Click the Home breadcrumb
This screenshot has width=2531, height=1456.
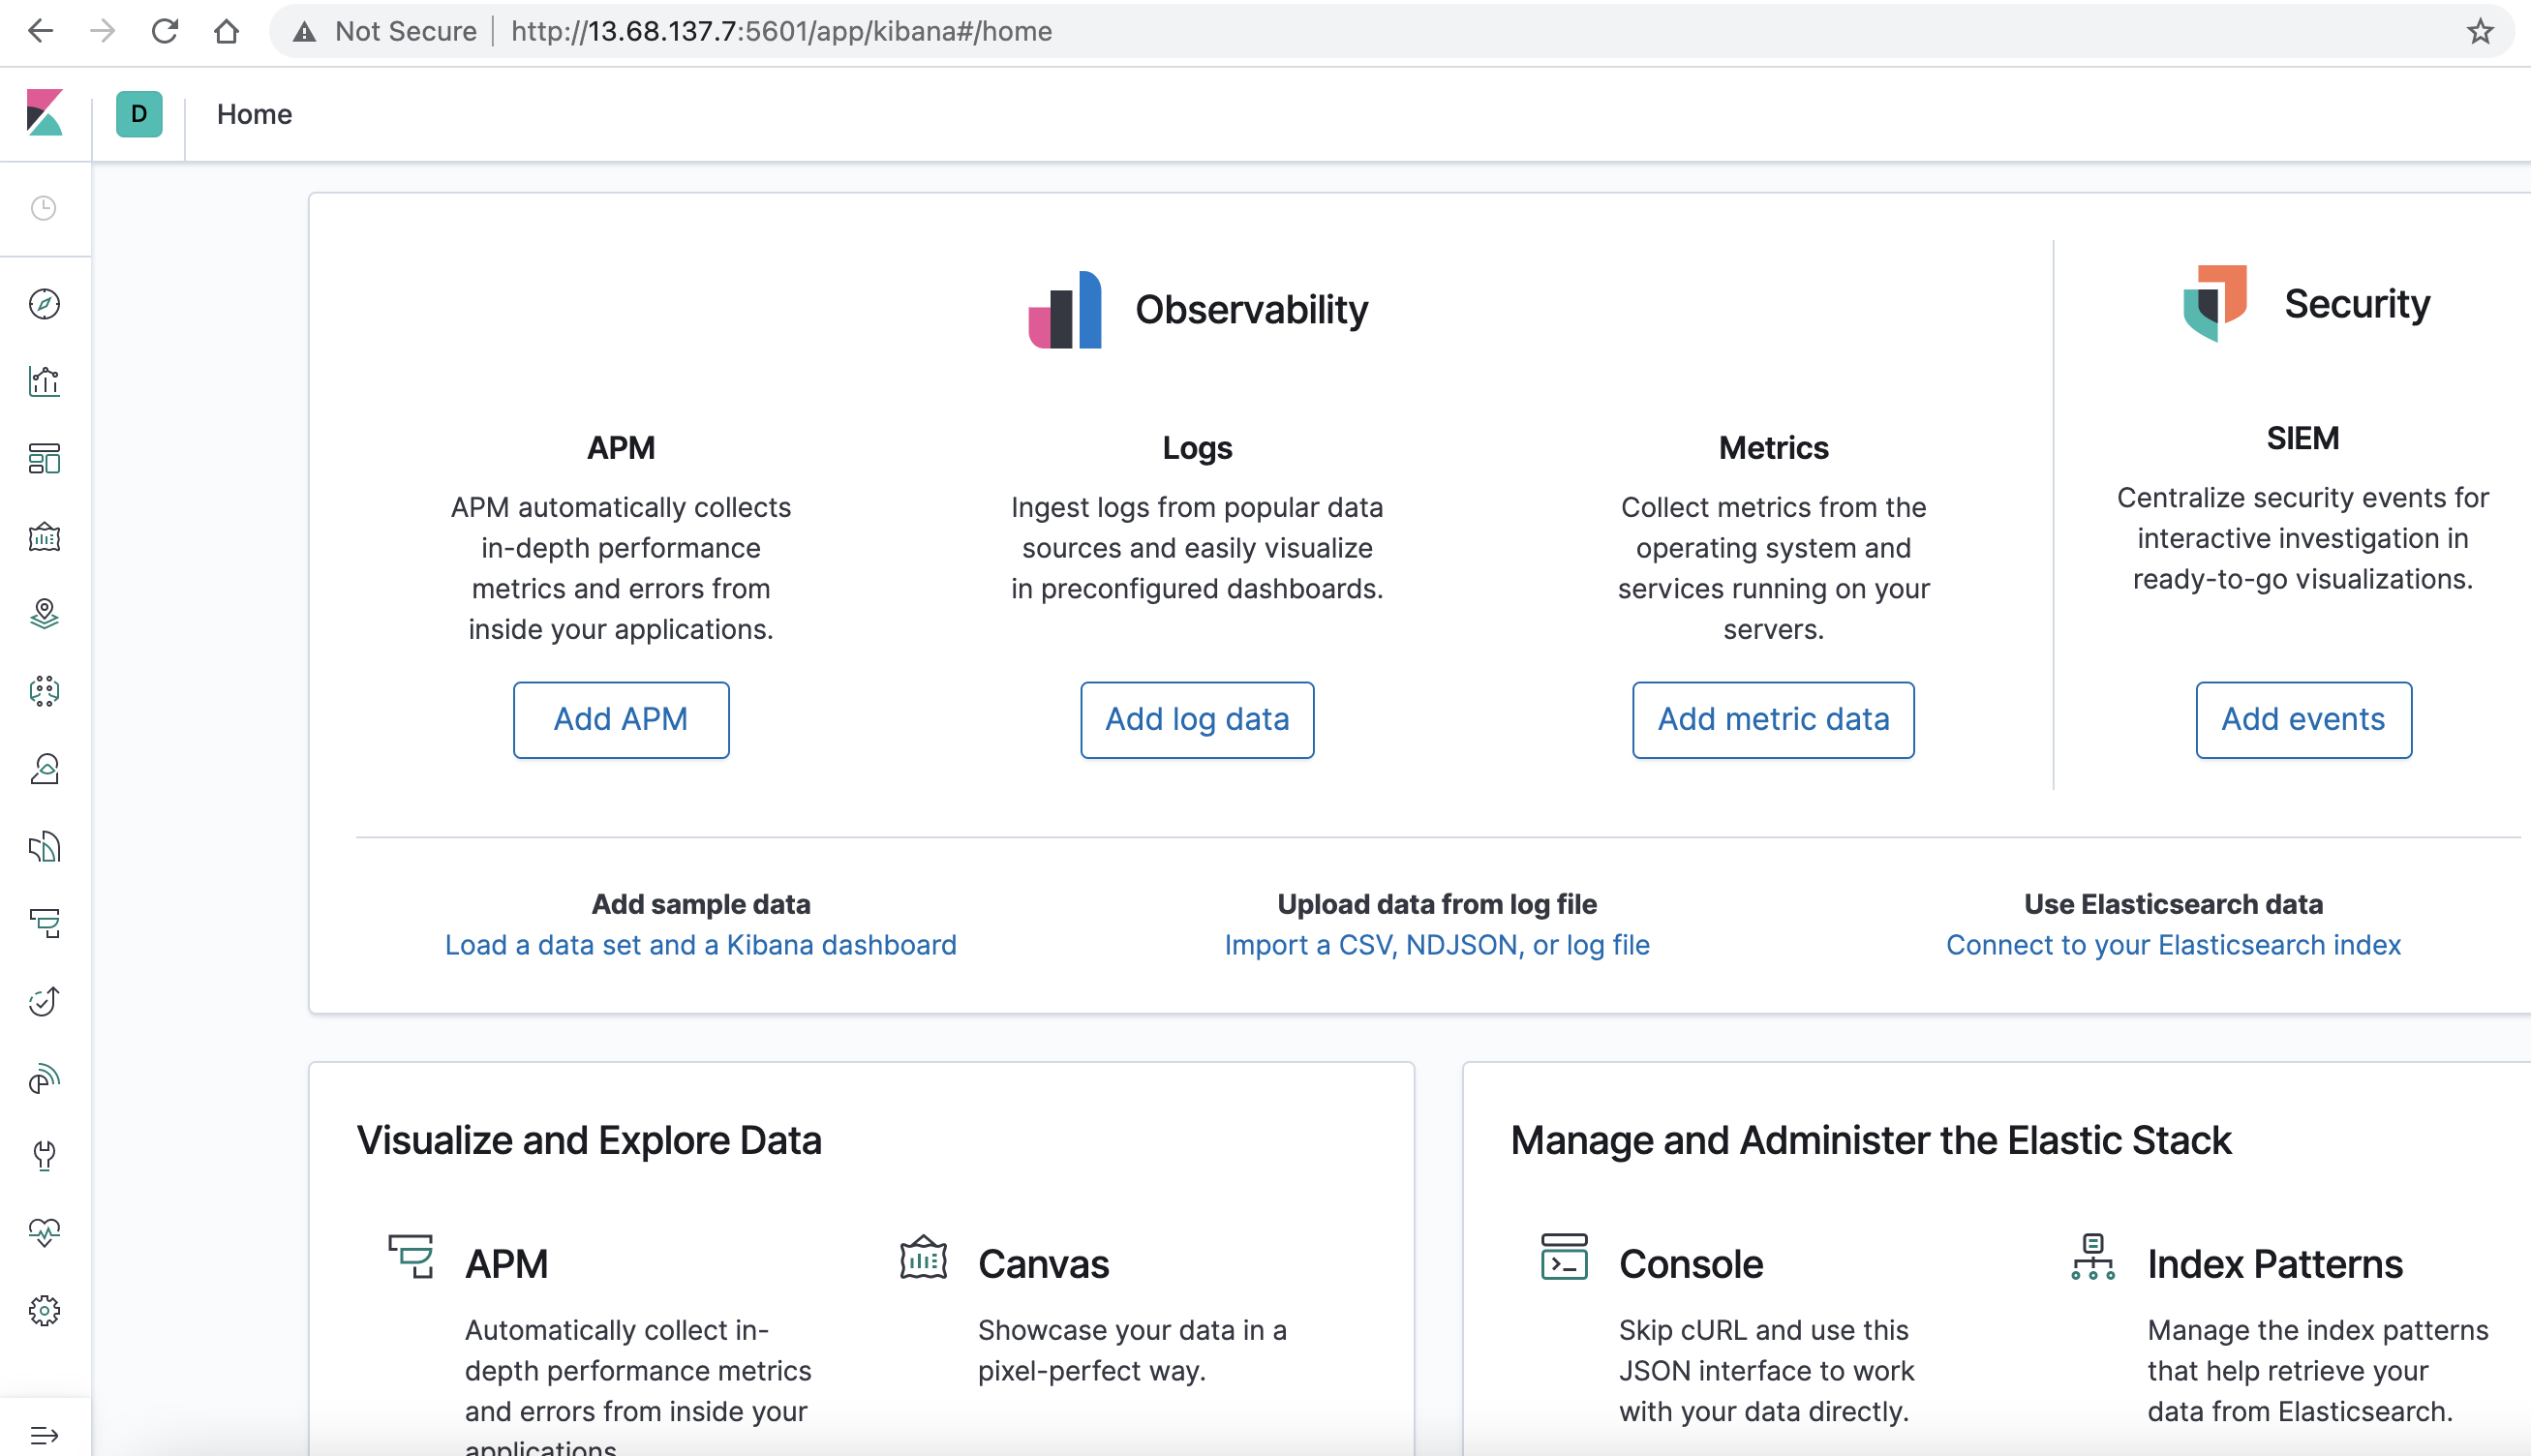254,114
